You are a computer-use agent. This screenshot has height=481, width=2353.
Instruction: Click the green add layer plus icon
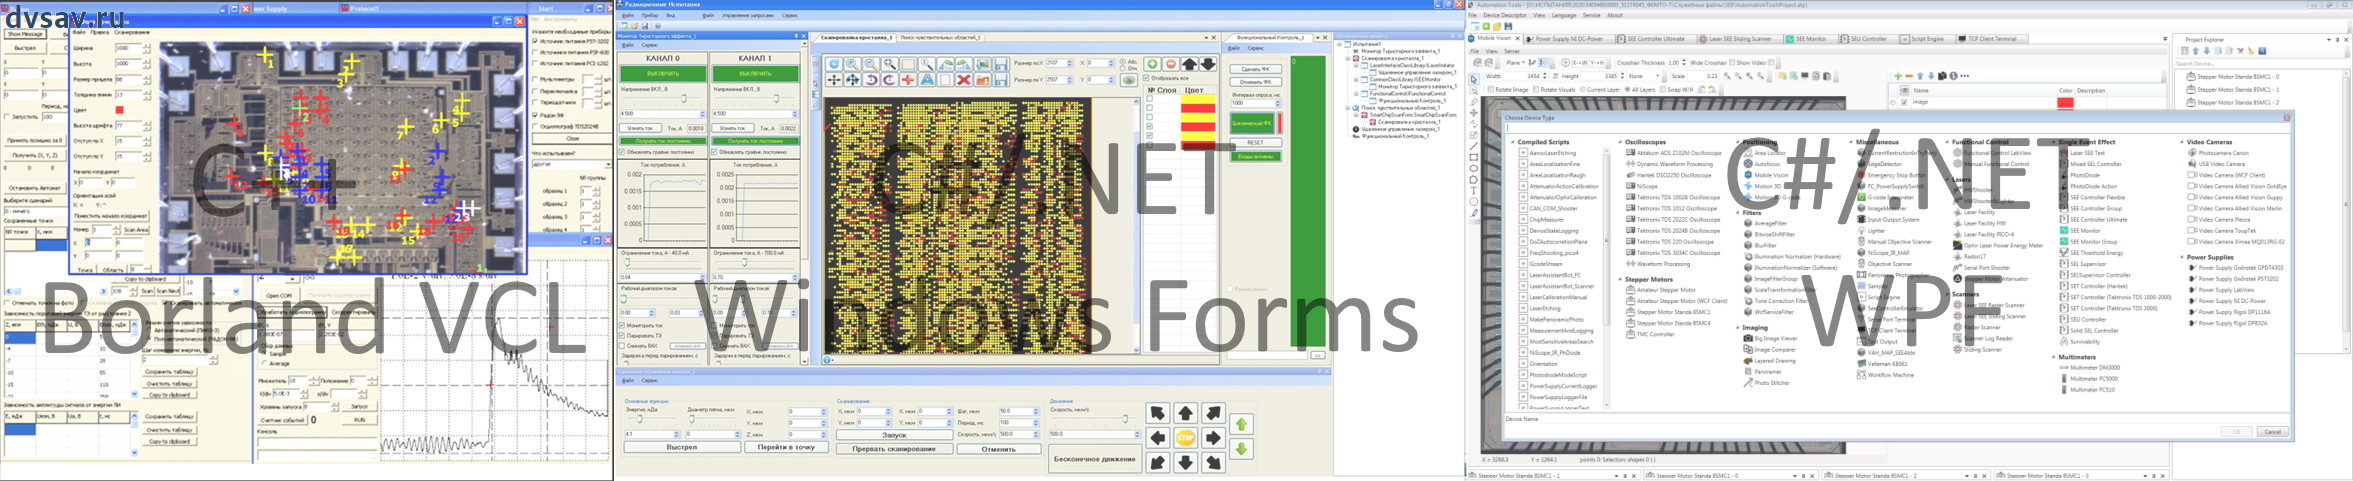(1152, 64)
